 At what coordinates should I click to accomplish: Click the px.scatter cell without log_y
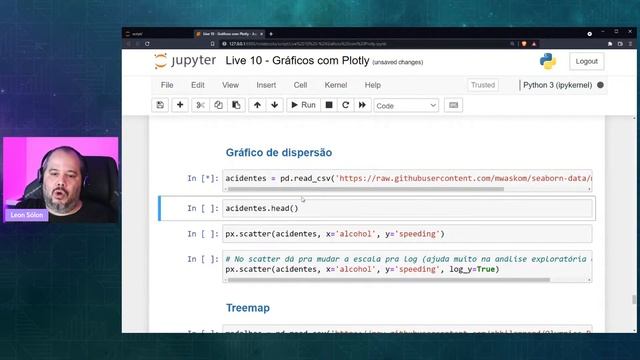(x=407, y=234)
